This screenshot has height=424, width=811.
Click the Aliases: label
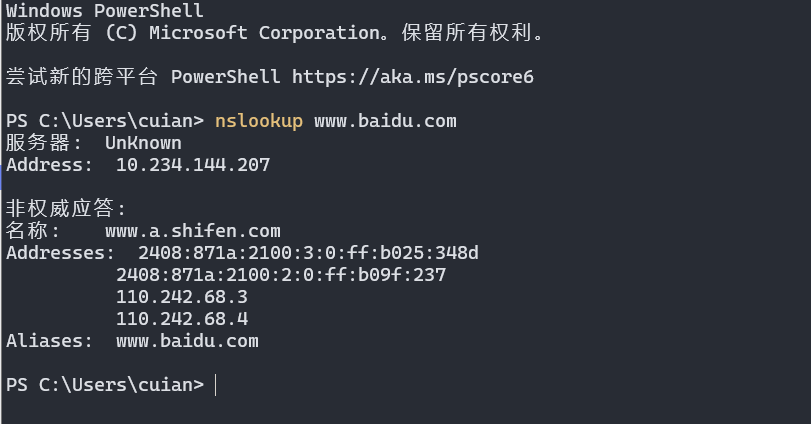click(x=49, y=341)
